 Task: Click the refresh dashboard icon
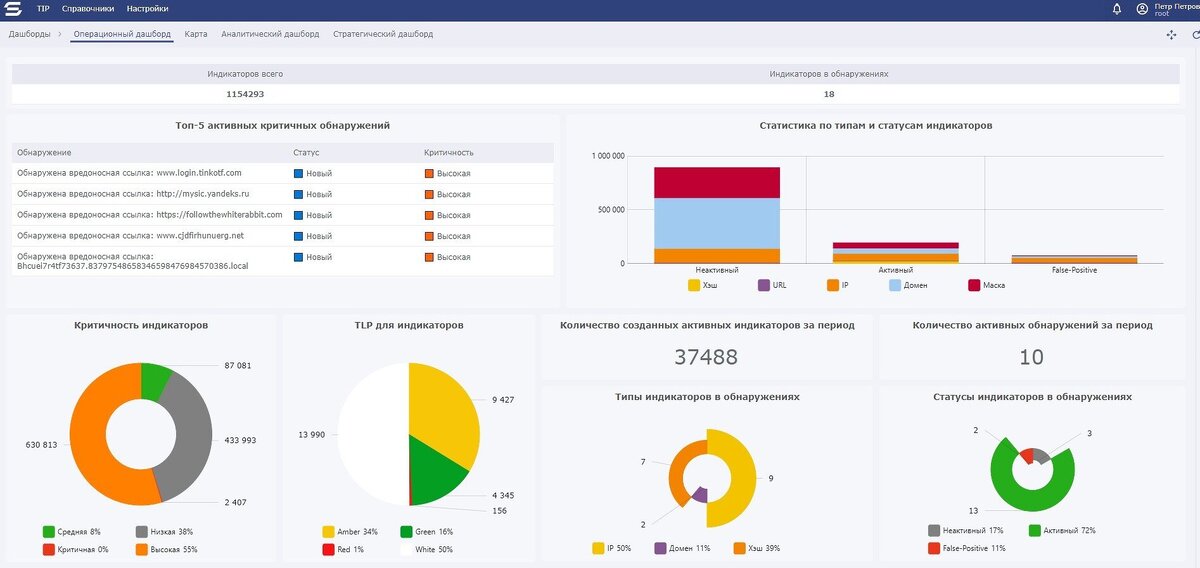(1196, 35)
